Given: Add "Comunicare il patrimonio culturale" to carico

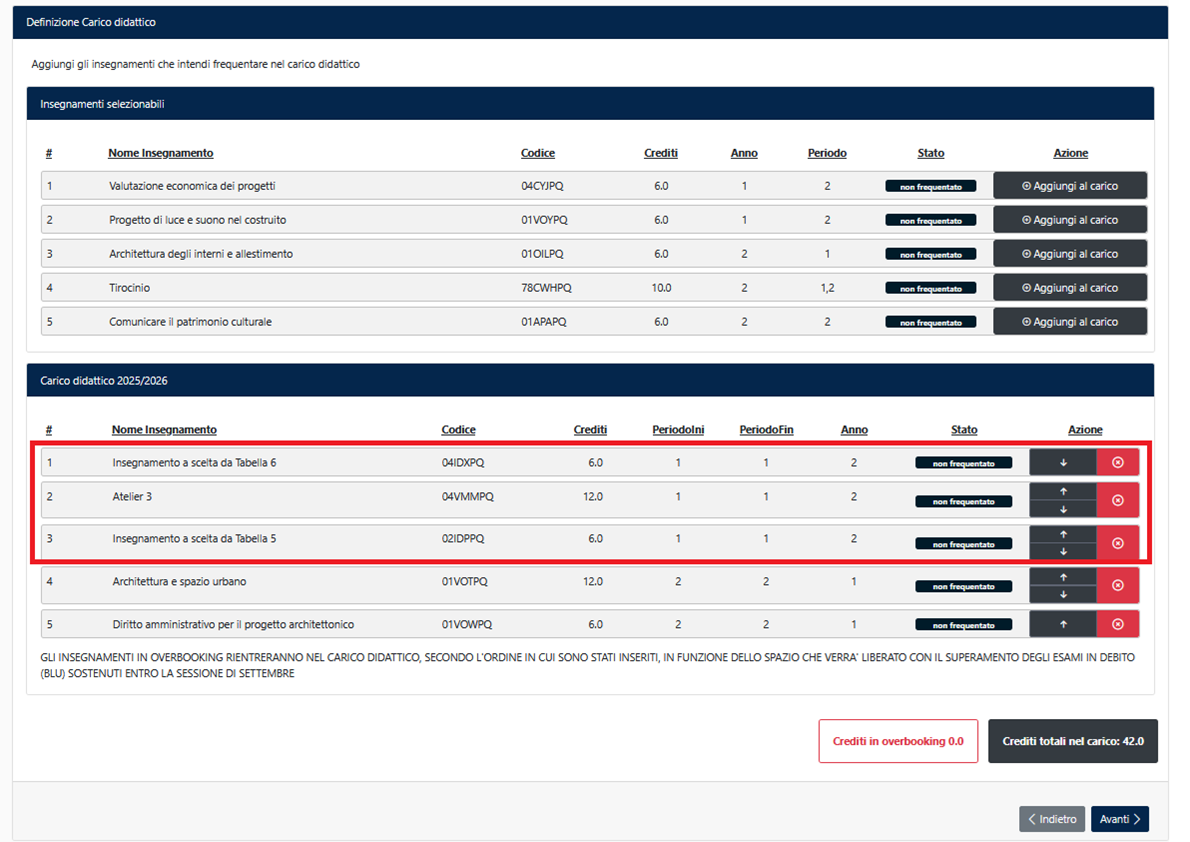Looking at the screenshot, I should 1069,321.
